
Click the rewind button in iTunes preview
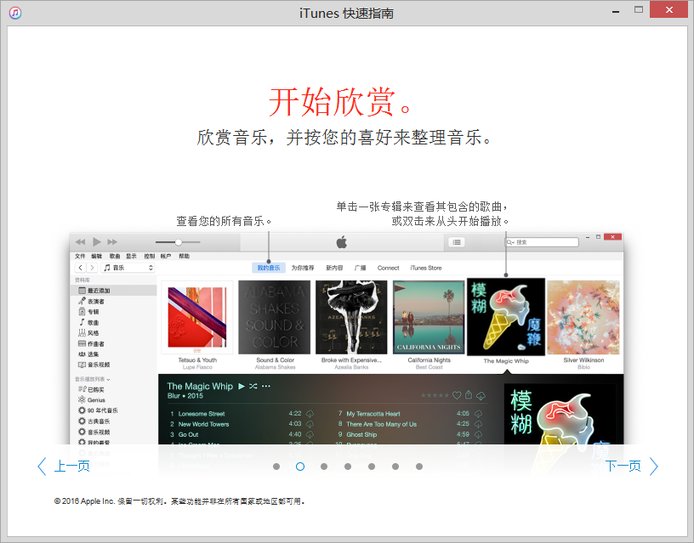pyautogui.click(x=80, y=242)
